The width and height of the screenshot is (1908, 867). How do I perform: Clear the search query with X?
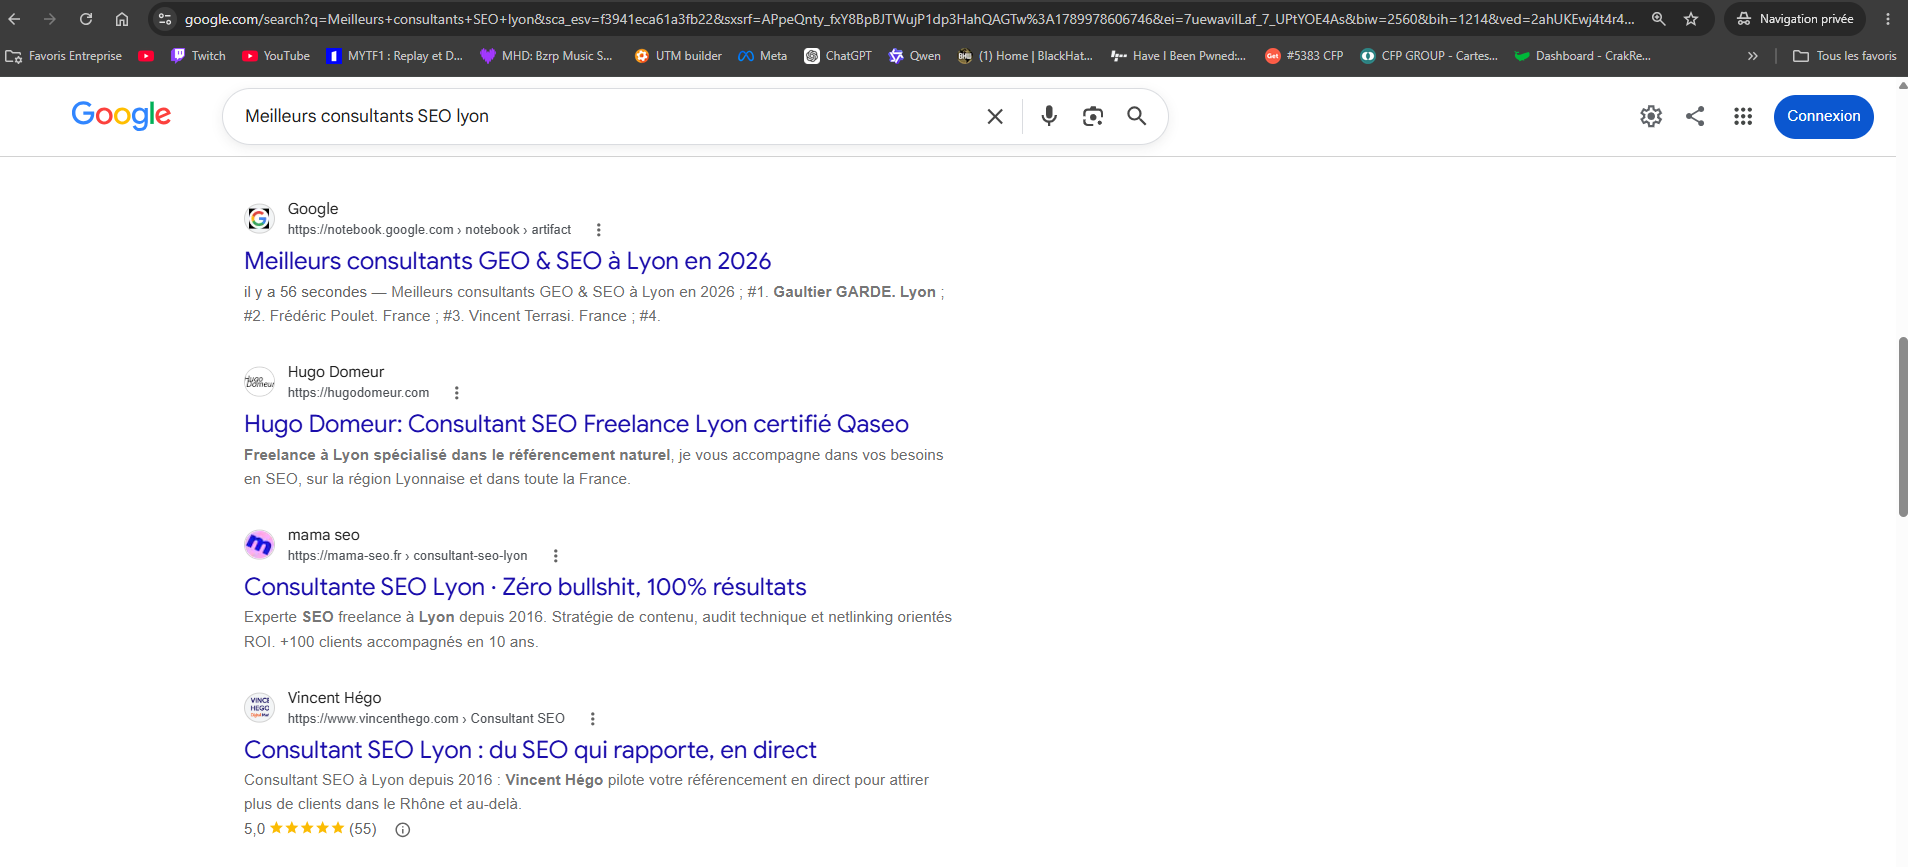pyautogui.click(x=995, y=116)
